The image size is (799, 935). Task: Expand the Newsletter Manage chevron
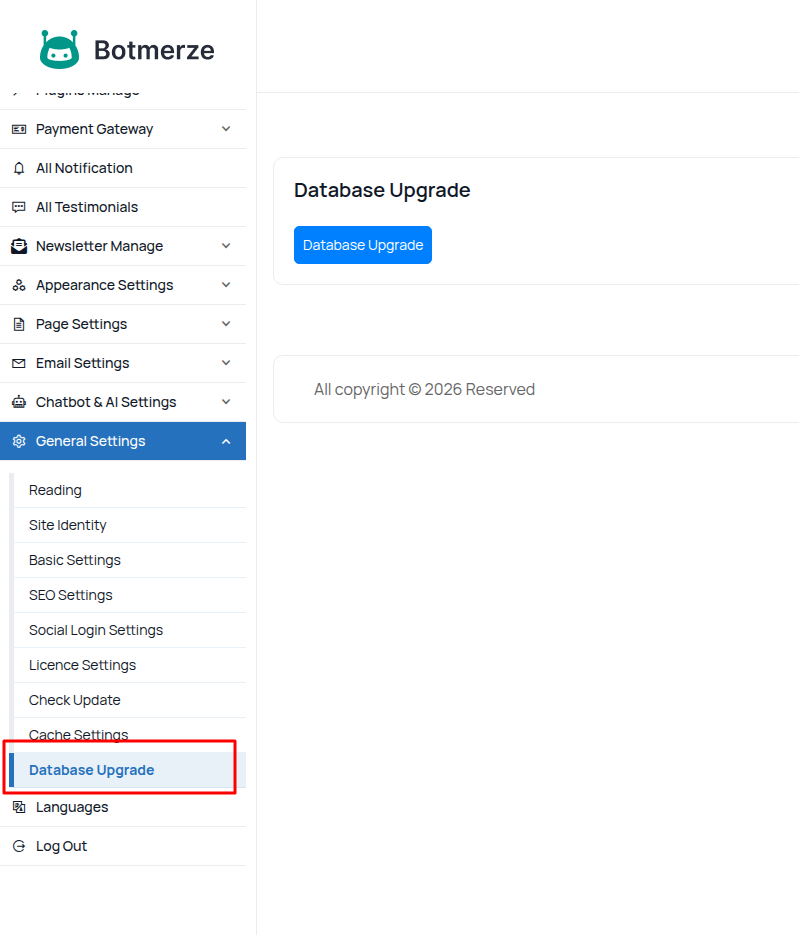226,246
